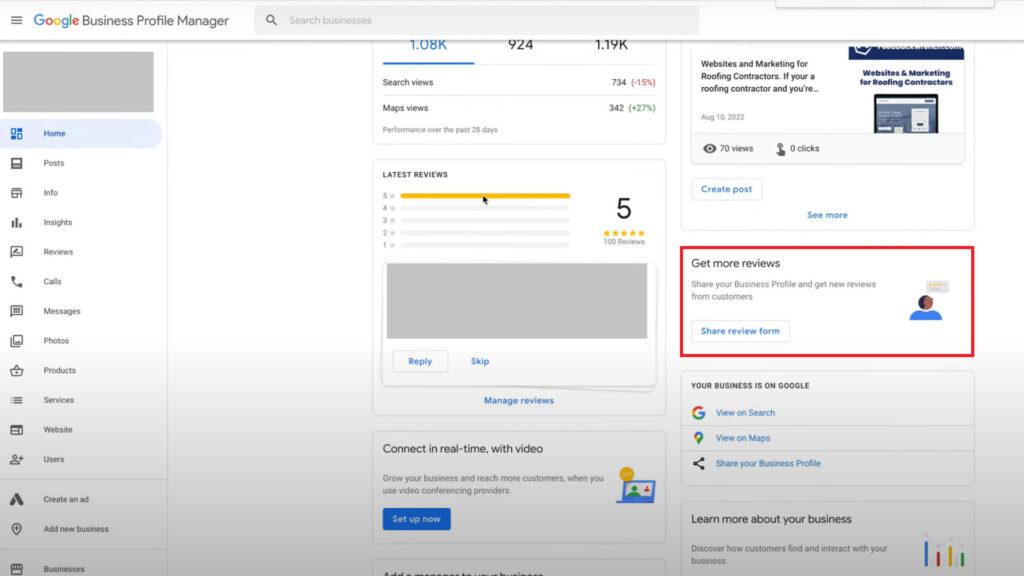The image size is (1024, 576).
Task: Open the Users menu item
Action: 81,459
